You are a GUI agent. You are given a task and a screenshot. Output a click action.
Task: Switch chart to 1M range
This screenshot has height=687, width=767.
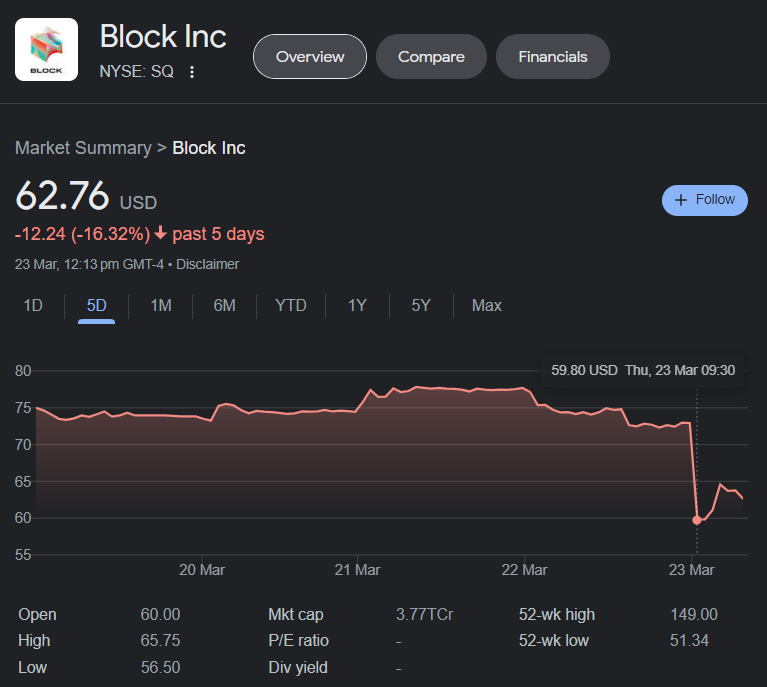(x=161, y=305)
